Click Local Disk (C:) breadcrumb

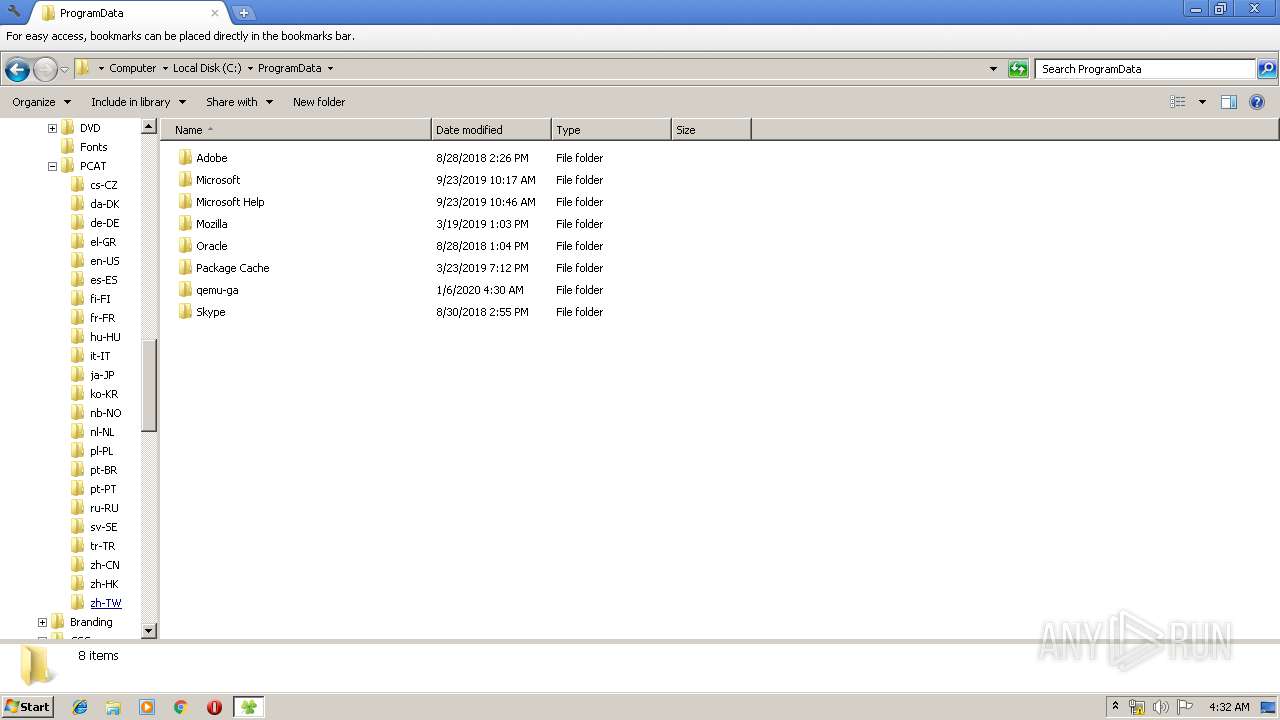[207, 69]
